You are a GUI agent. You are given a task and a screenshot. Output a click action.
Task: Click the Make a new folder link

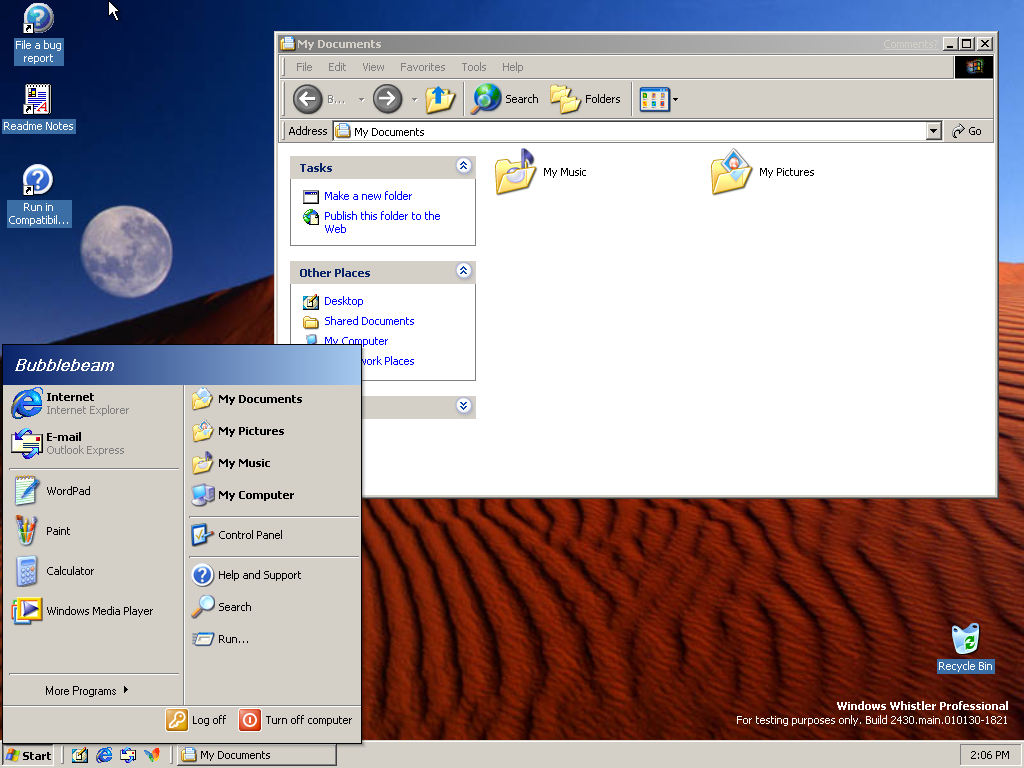[367, 196]
